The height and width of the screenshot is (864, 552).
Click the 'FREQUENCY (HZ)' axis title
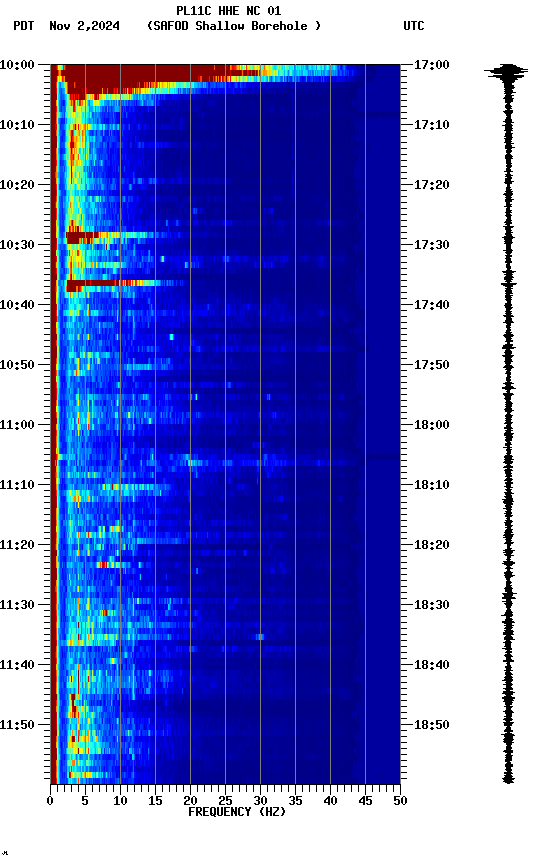pos(237,813)
